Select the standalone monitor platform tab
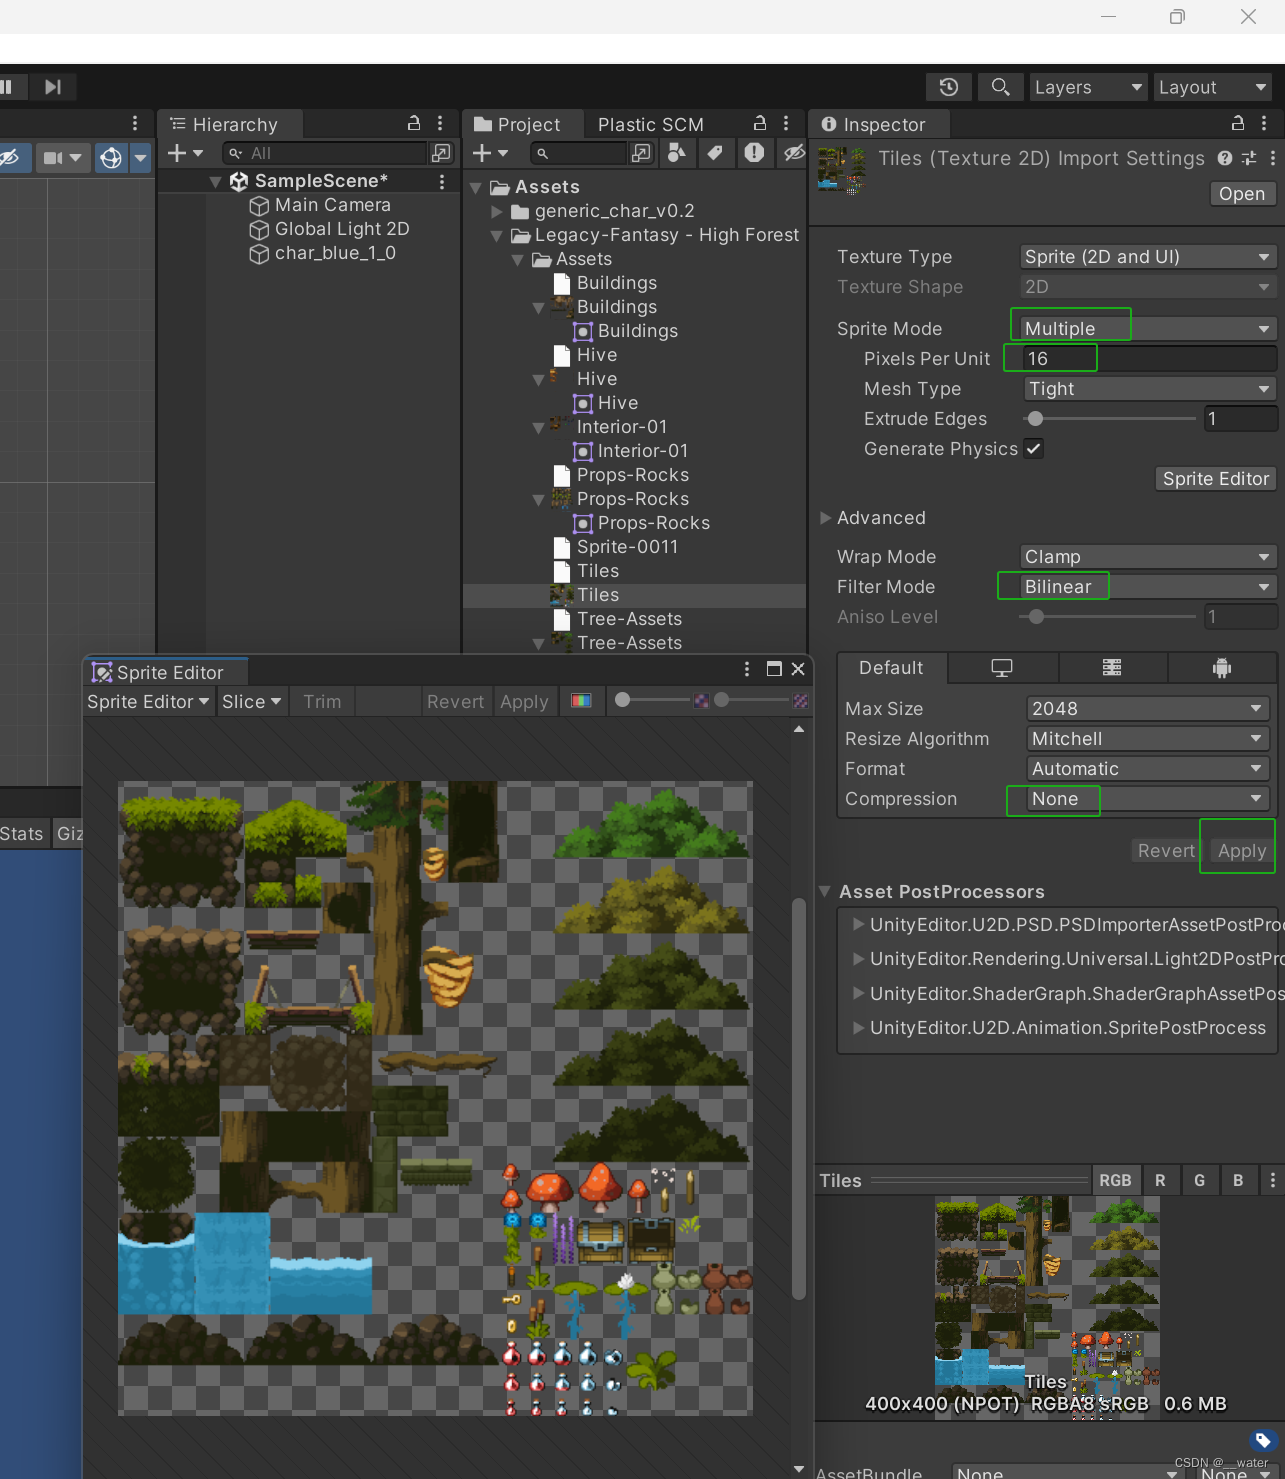This screenshot has height=1479, width=1285. 1002,668
